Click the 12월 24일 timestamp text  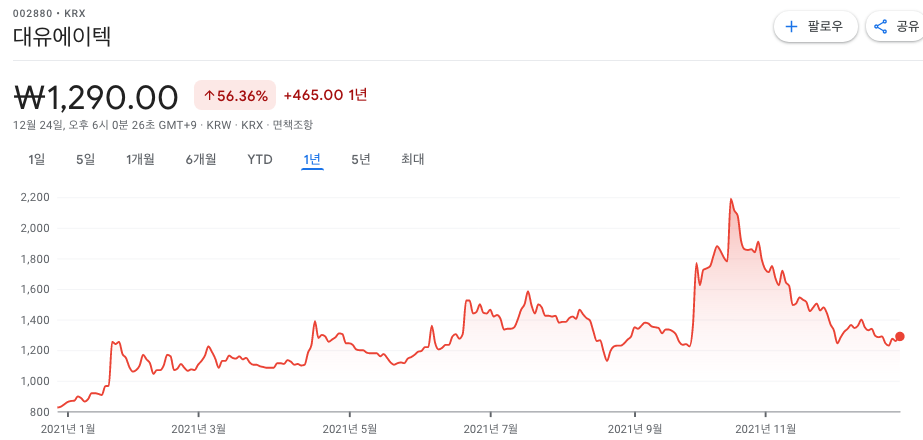point(107,125)
